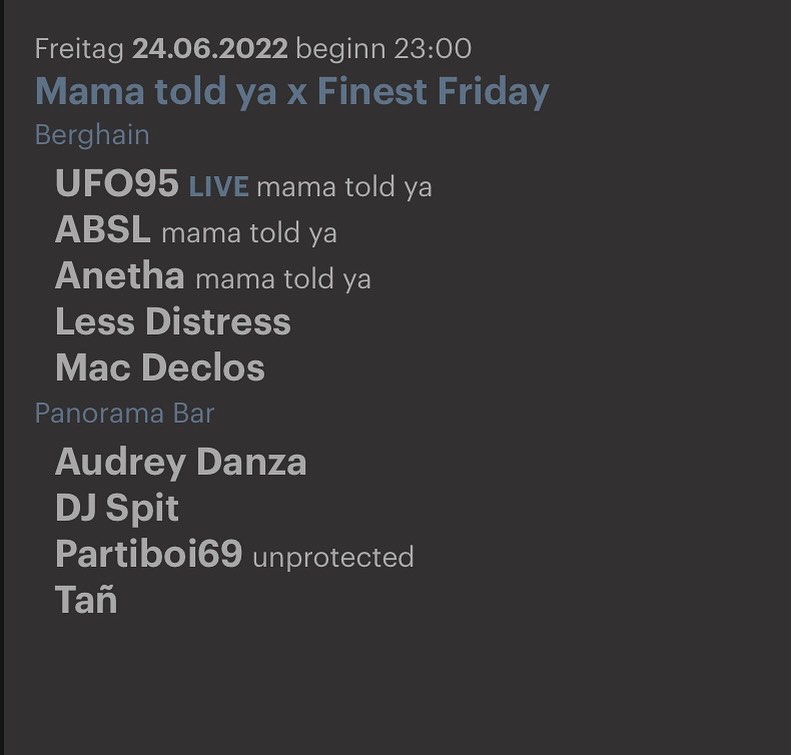Open the UFO95 artist name

117,184
